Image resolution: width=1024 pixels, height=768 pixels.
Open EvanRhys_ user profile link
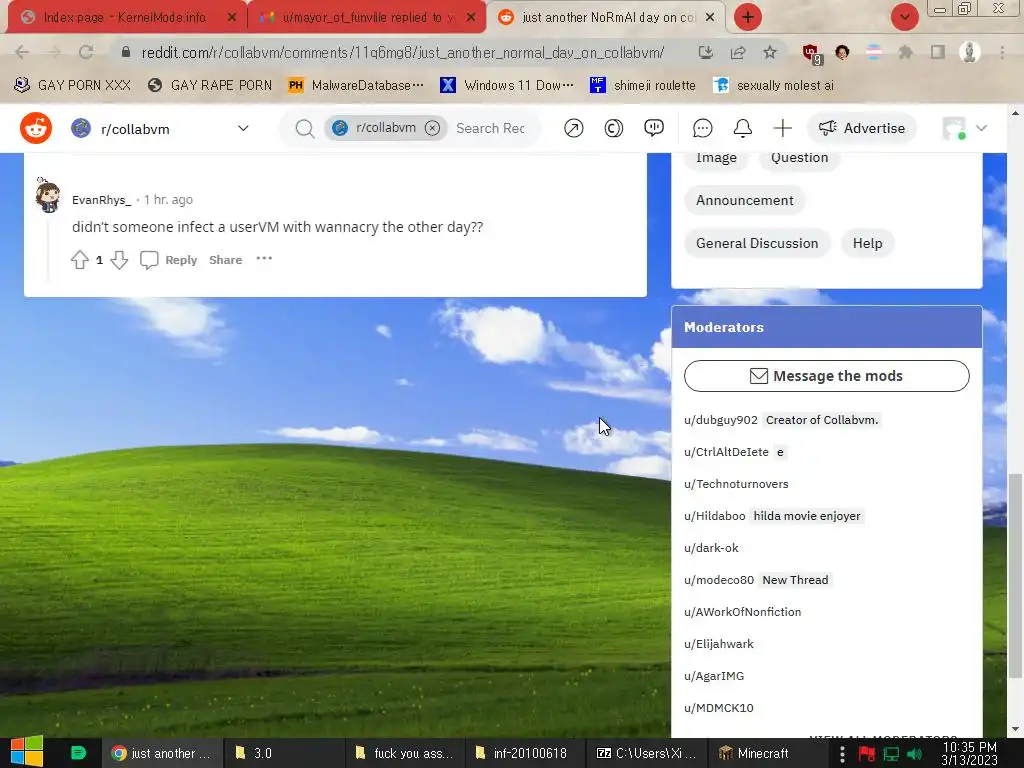101,200
